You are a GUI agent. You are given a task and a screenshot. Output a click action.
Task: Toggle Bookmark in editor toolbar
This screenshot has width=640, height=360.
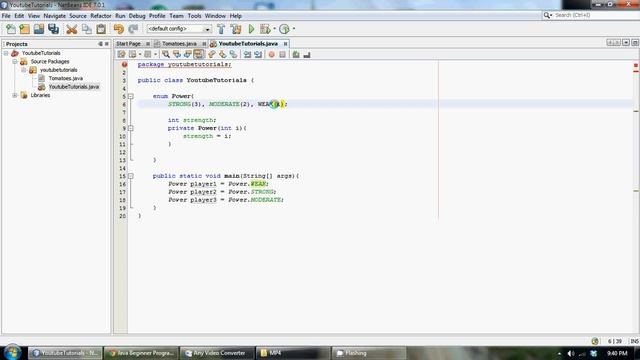pos(233,54)
